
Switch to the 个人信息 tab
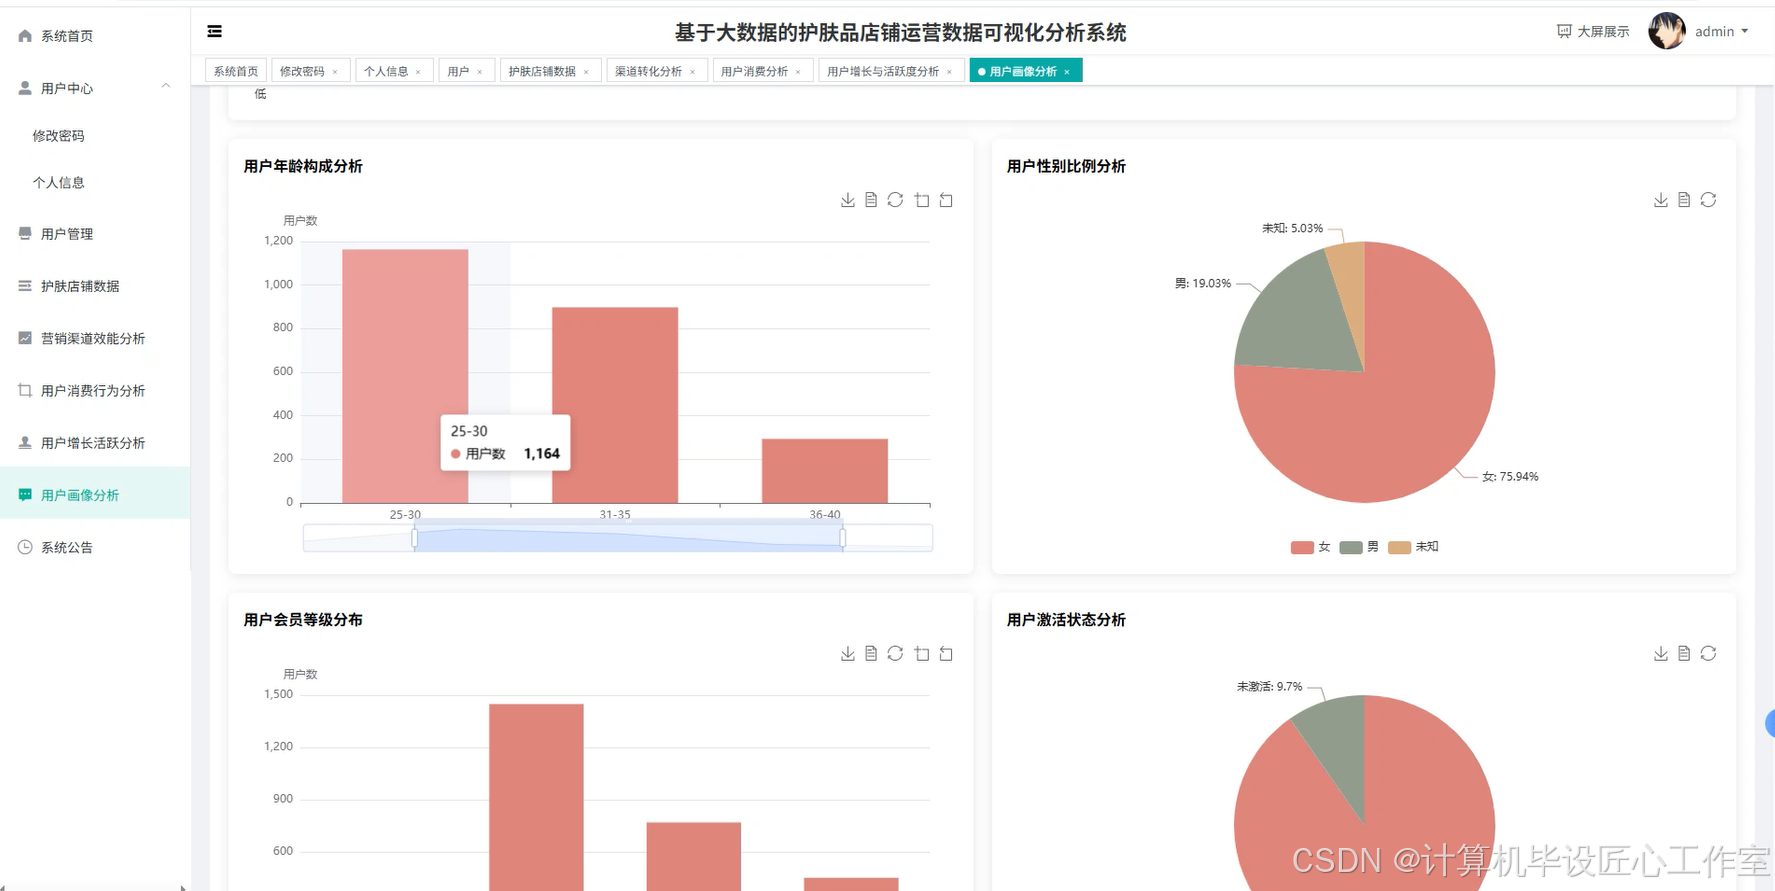click(x=386, y=71)
